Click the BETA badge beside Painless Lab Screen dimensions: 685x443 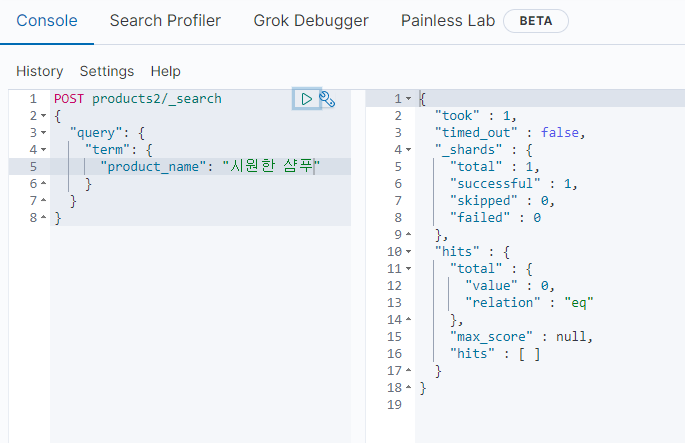535,20
